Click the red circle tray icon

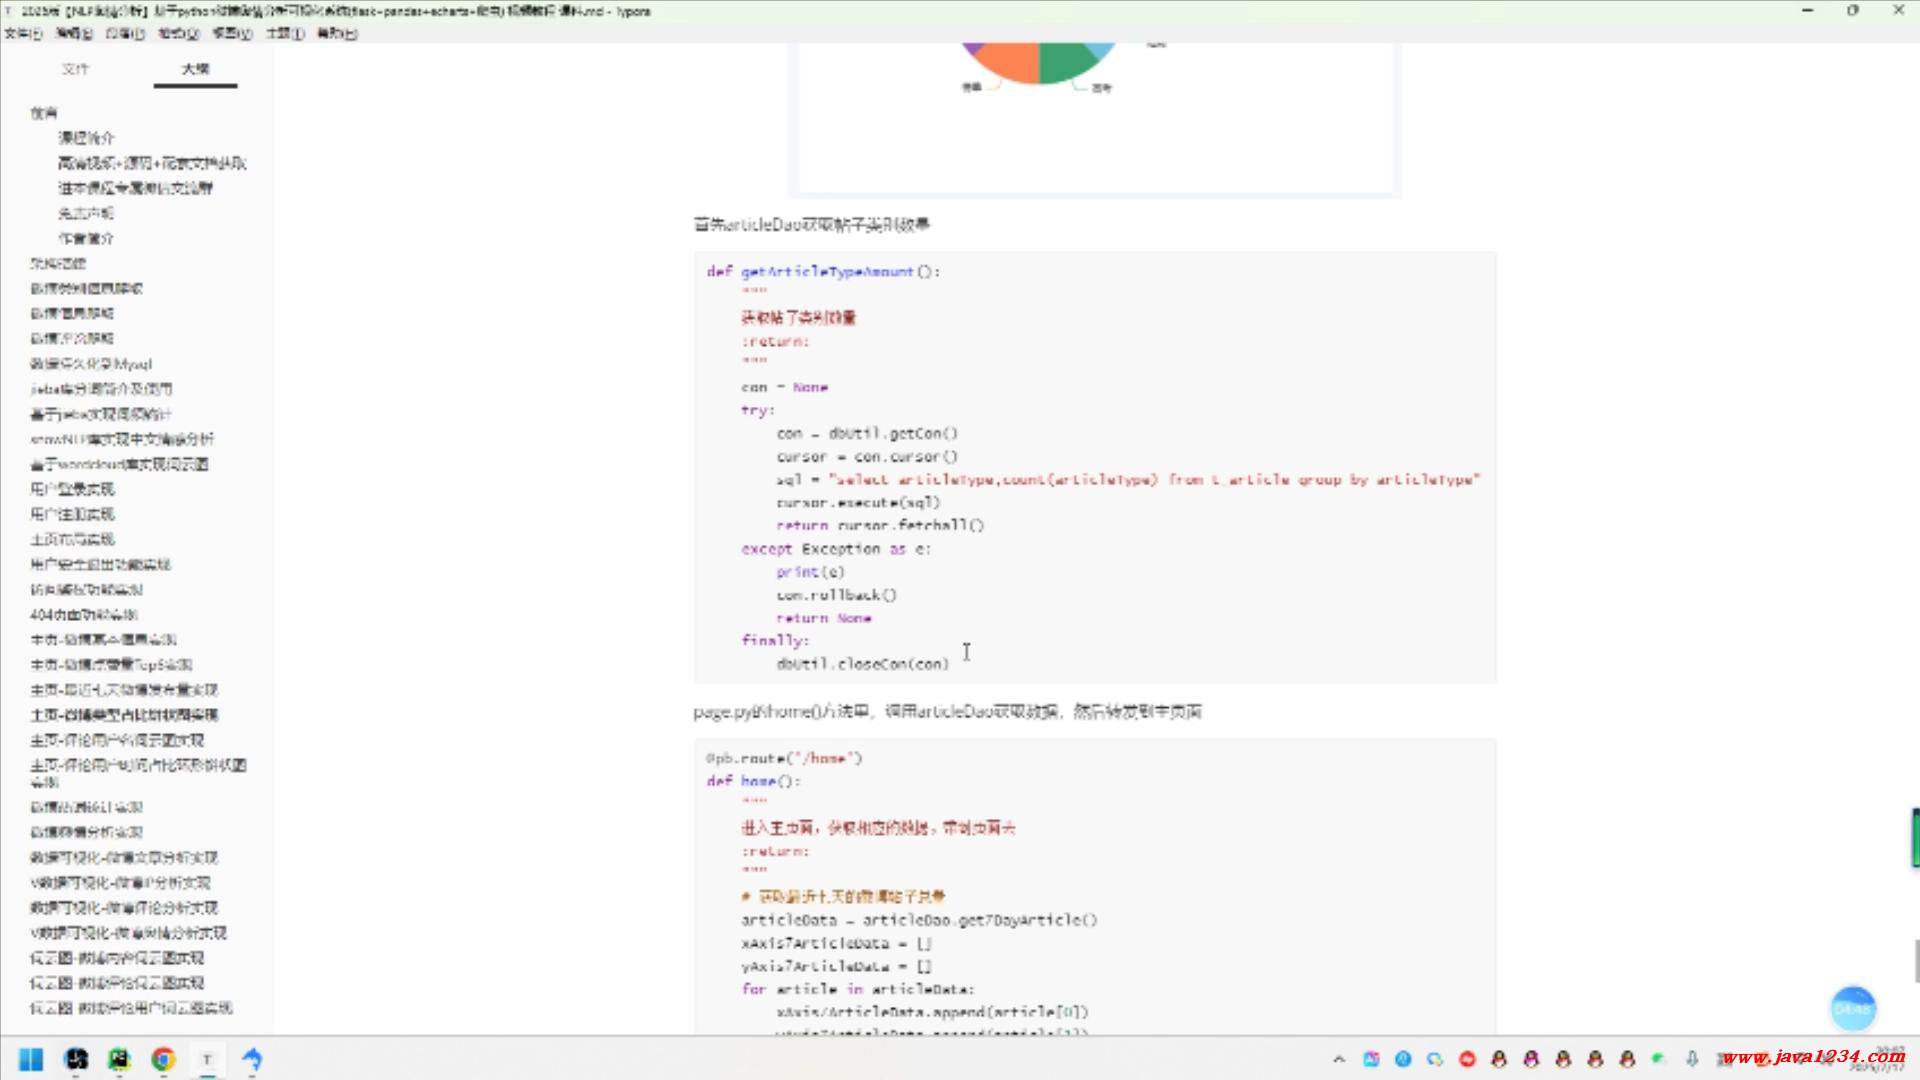pyautogui.click(x=1467, y=1059)
